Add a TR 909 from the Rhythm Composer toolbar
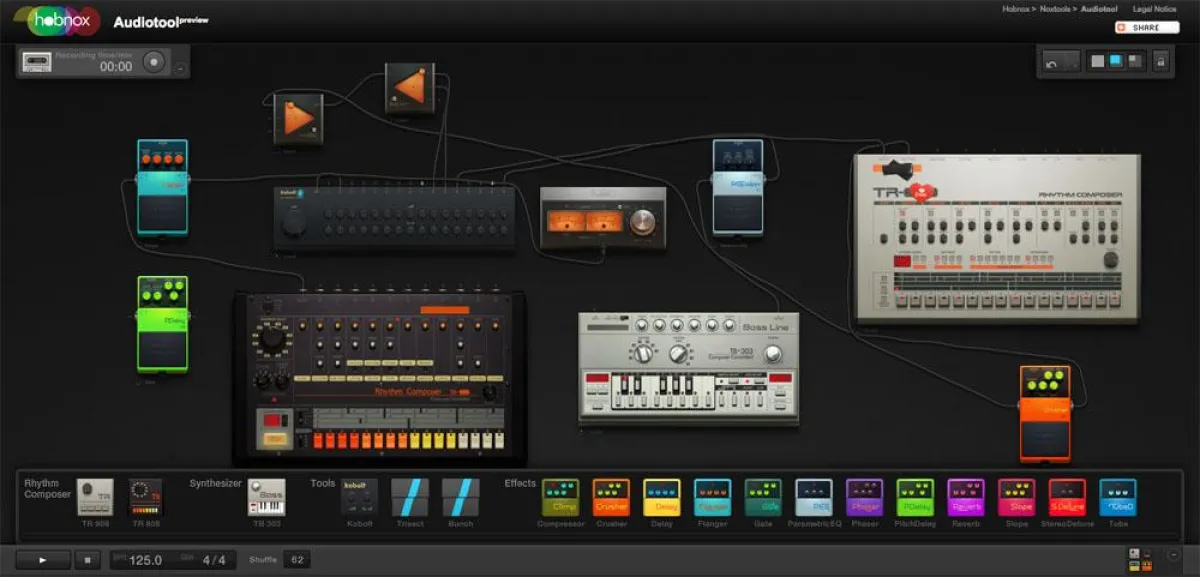The image size is (1200, 577). 94,498
